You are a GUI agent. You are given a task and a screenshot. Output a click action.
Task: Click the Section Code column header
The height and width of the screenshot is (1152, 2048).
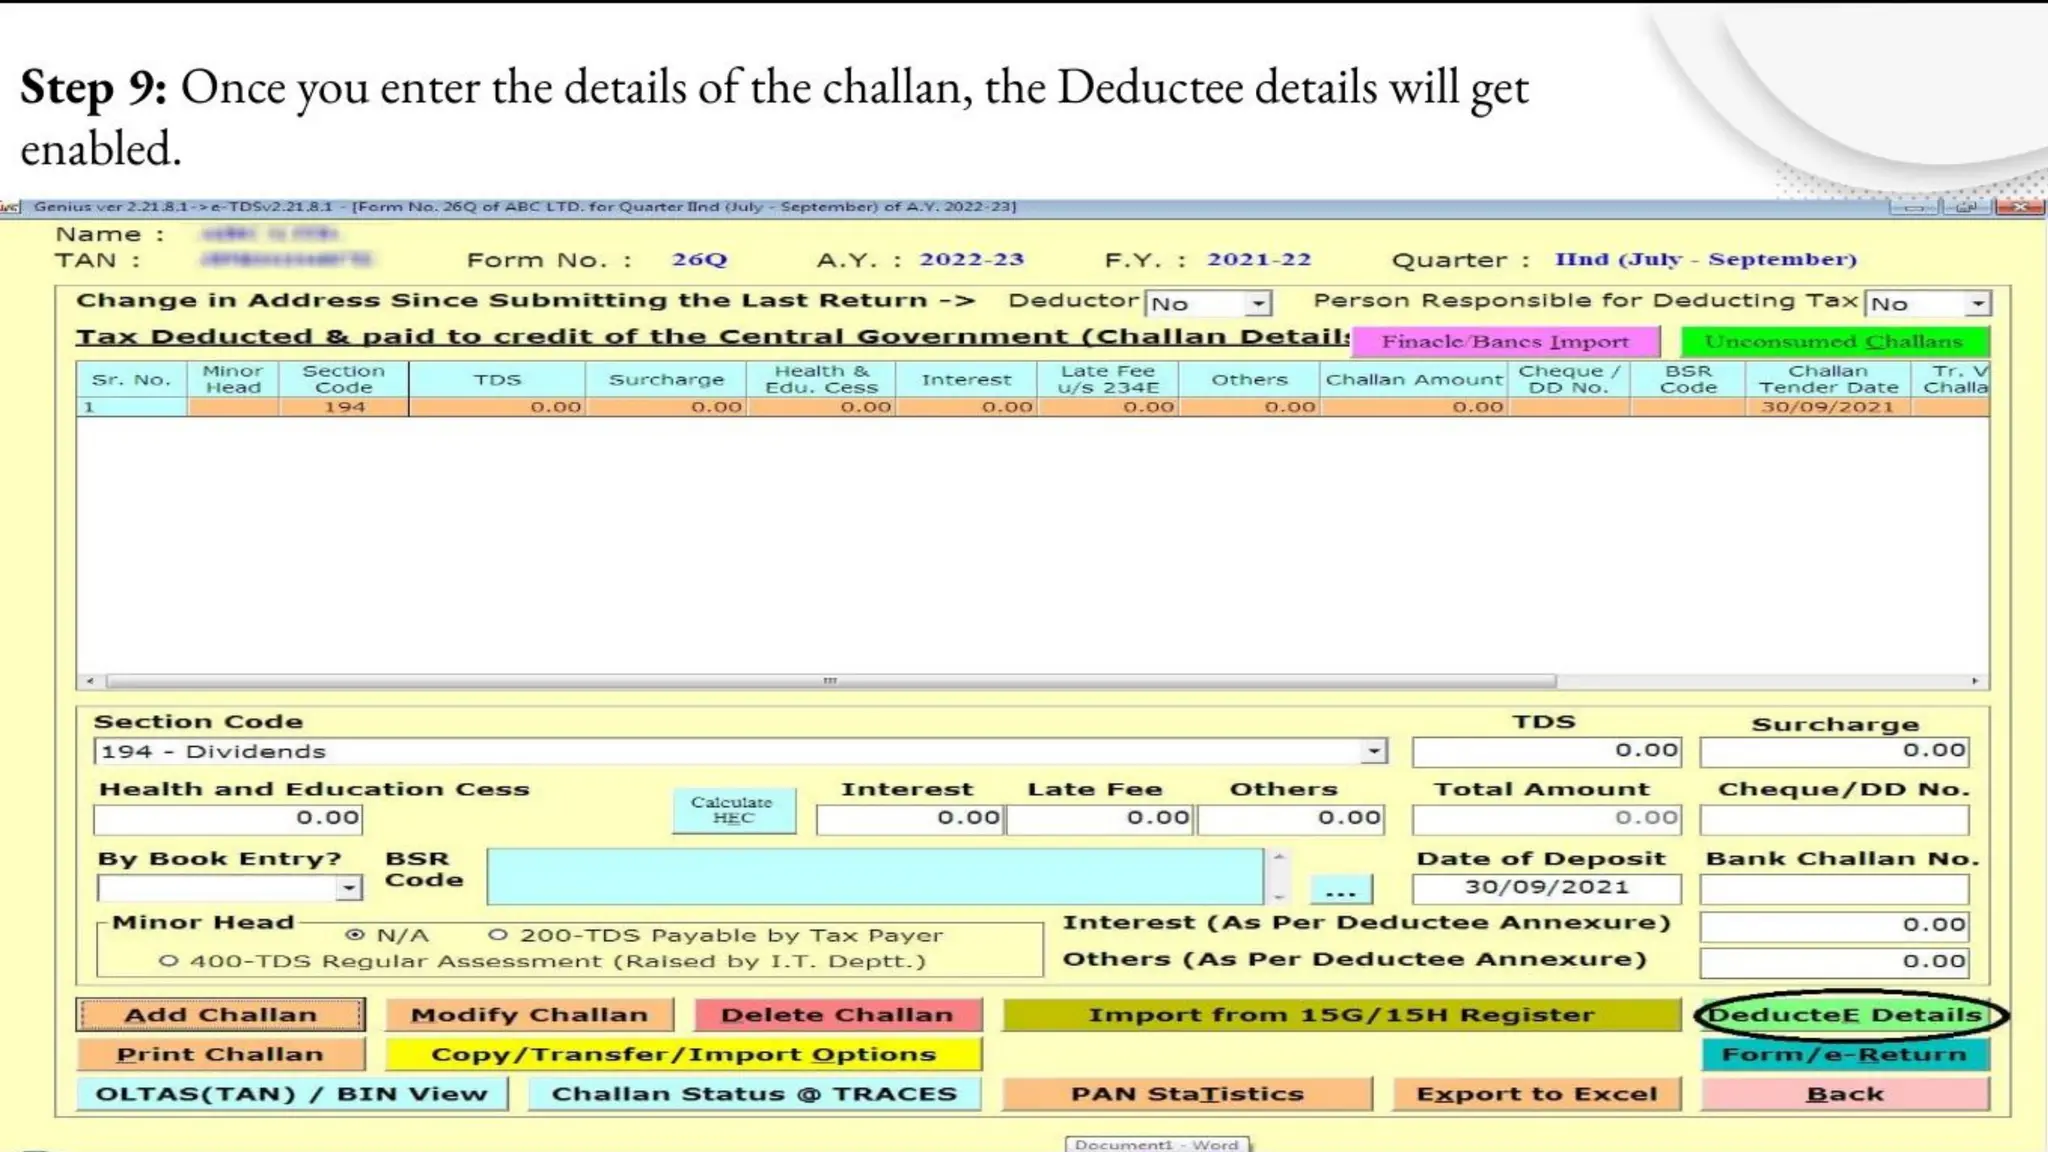[x=343, y=379]
